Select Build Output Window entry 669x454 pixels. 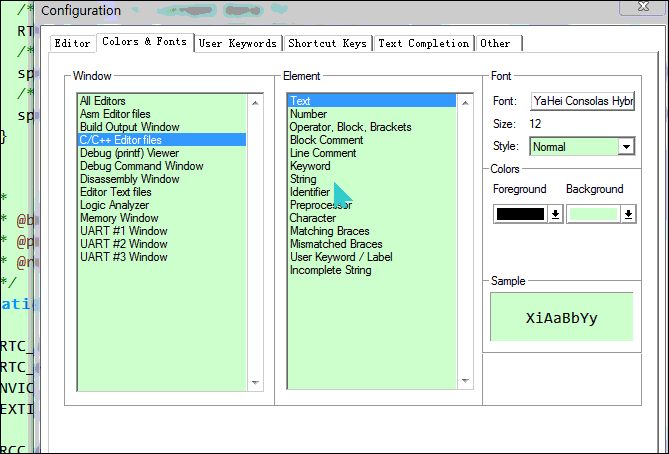[x=162, y=127]
